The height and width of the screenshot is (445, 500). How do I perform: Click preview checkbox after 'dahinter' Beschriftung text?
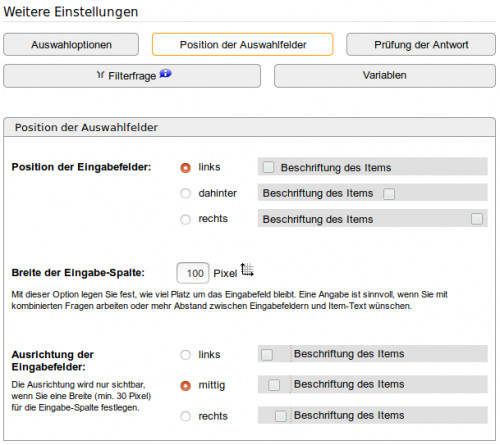(x=389, y=194)
